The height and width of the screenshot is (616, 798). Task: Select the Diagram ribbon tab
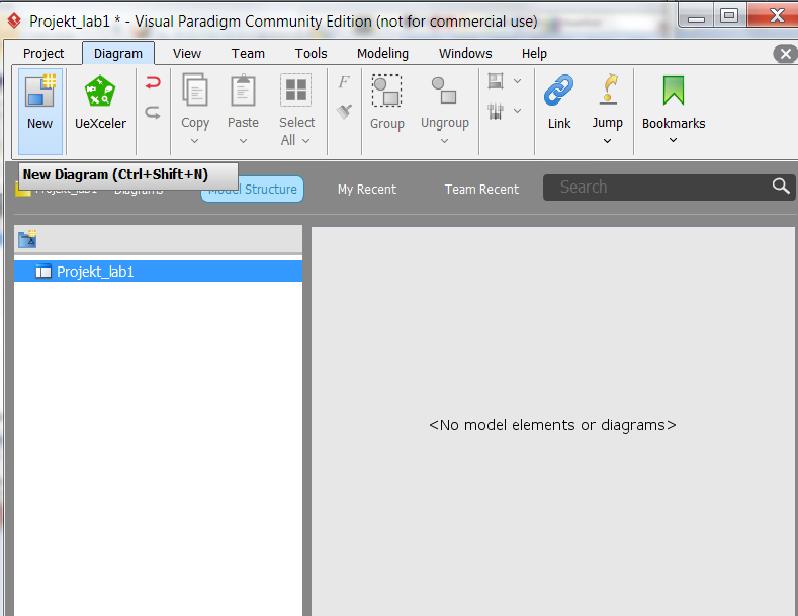[x=118, y=53]
